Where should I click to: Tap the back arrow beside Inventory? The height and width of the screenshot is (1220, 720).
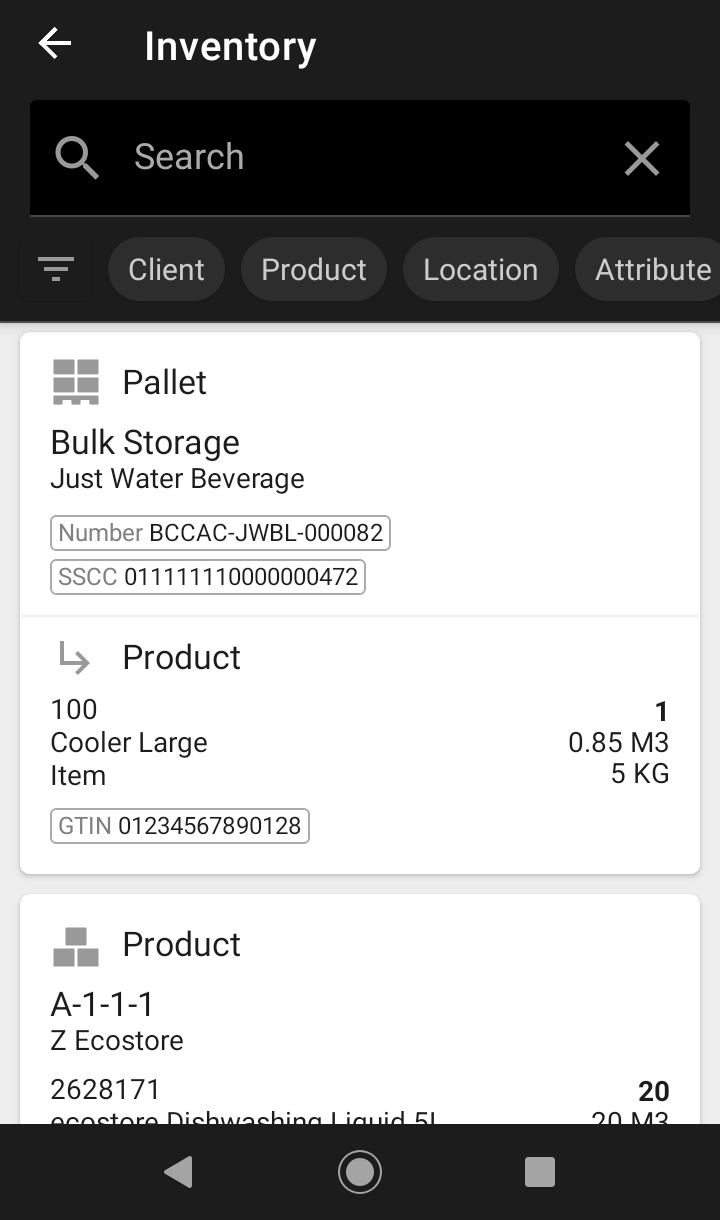coord(55,43)
